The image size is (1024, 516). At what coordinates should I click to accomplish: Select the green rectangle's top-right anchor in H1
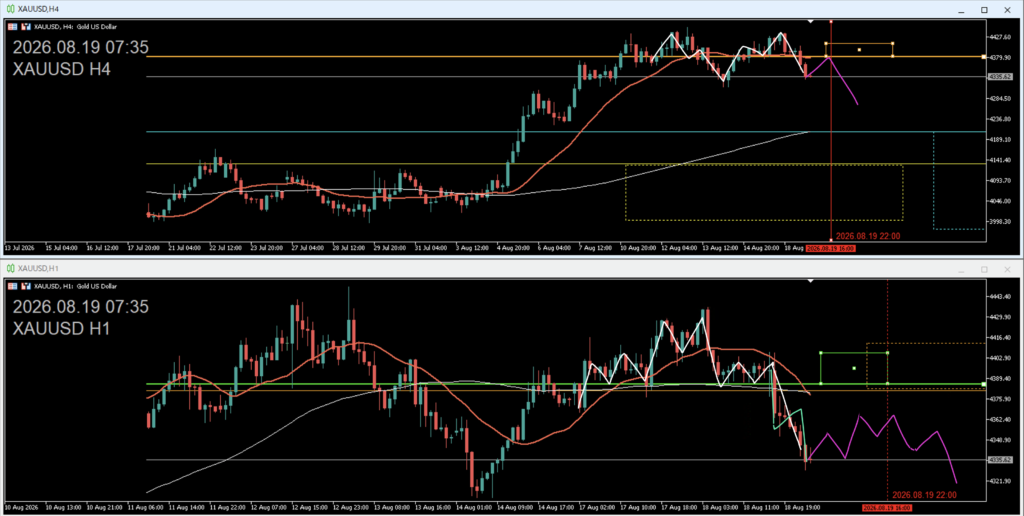[x=888, y=353]
